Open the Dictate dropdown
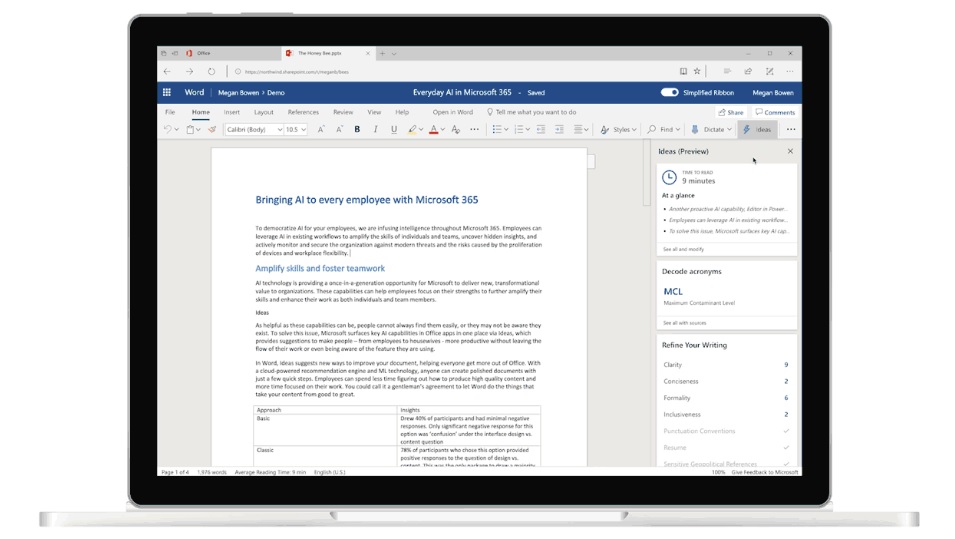The width and height of the screenshot is (955, 539). (711, 130)
